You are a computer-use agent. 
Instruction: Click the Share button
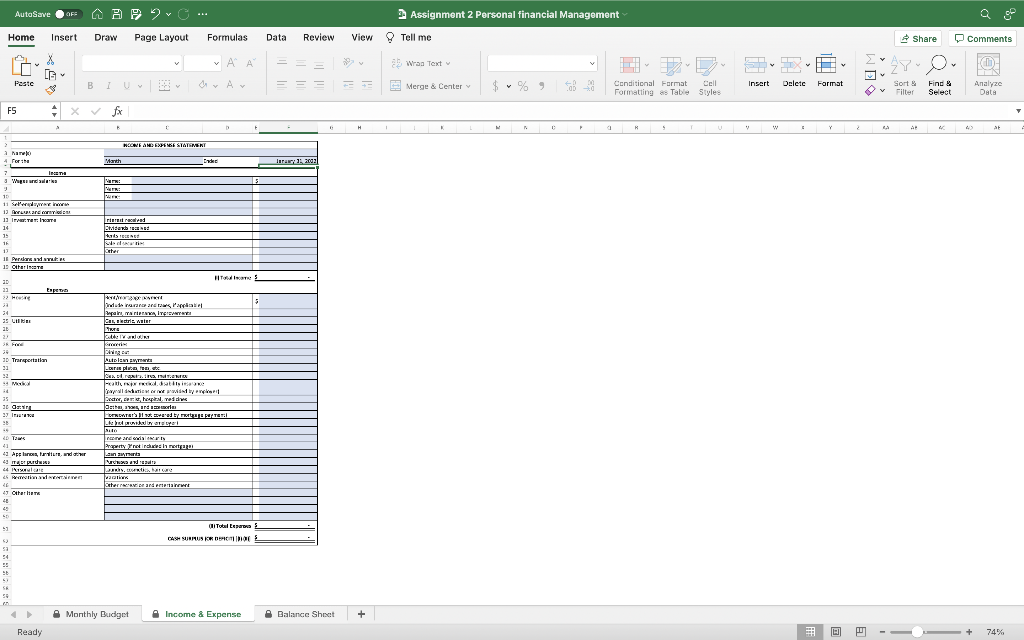click(918, 38)
